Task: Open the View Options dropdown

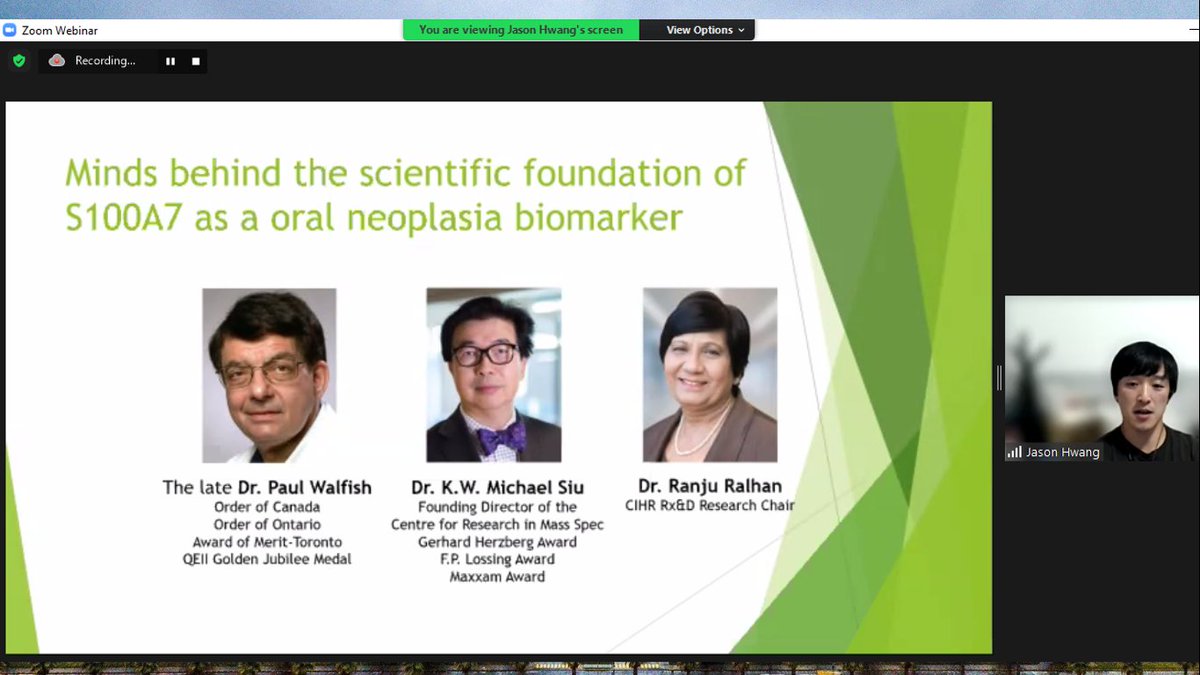Action: pos(705,30)
